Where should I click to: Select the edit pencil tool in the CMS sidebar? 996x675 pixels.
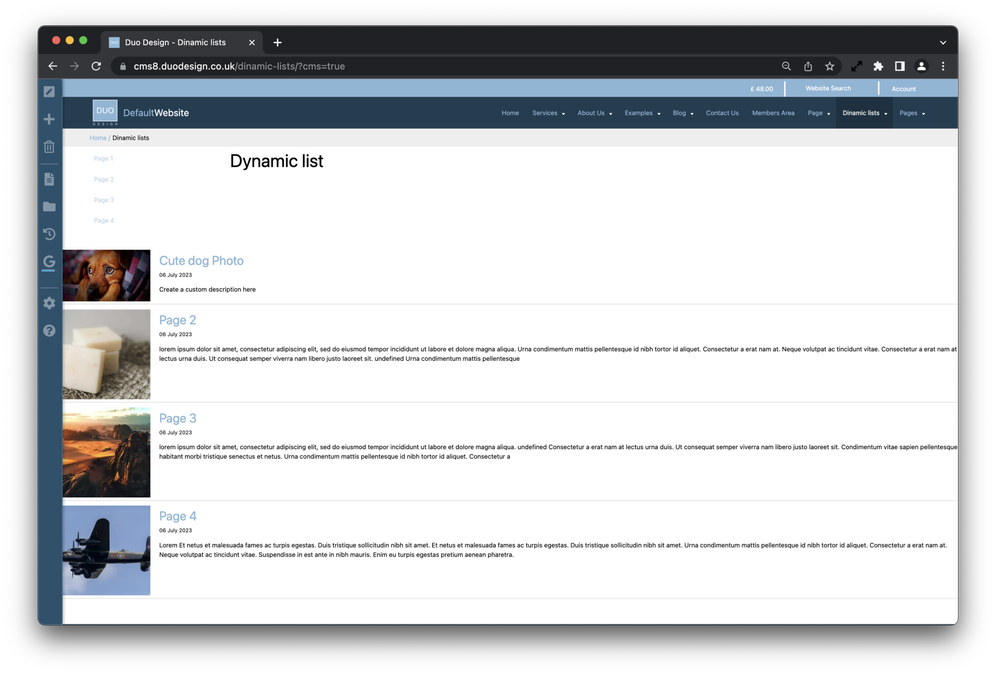[x=48, y=91]
